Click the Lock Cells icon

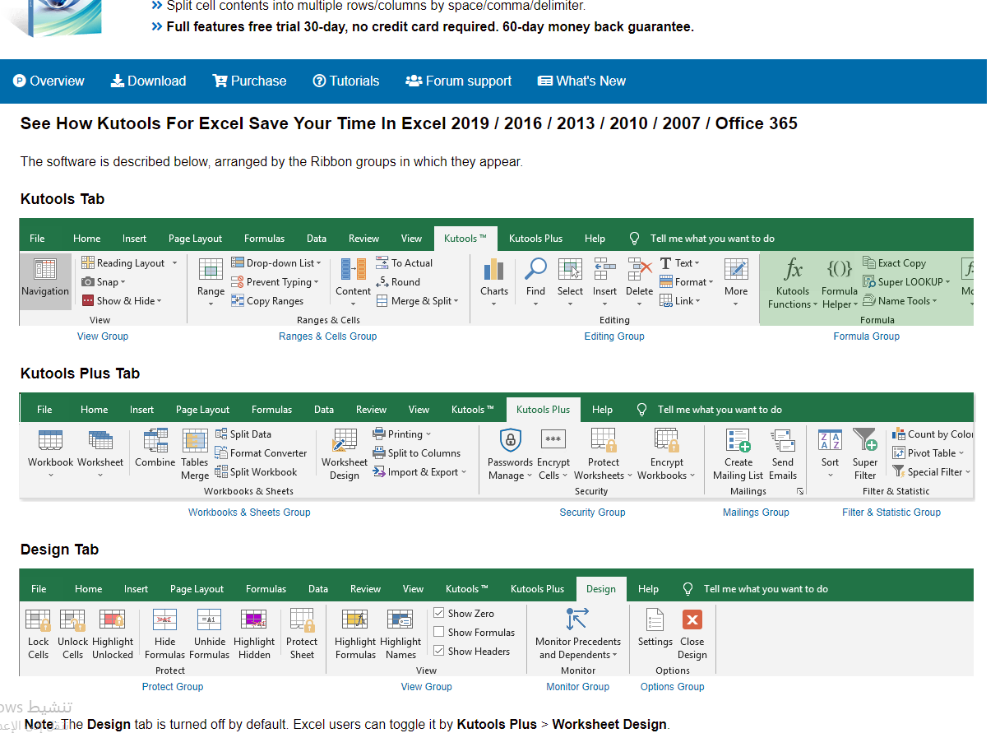click(38, 620)
